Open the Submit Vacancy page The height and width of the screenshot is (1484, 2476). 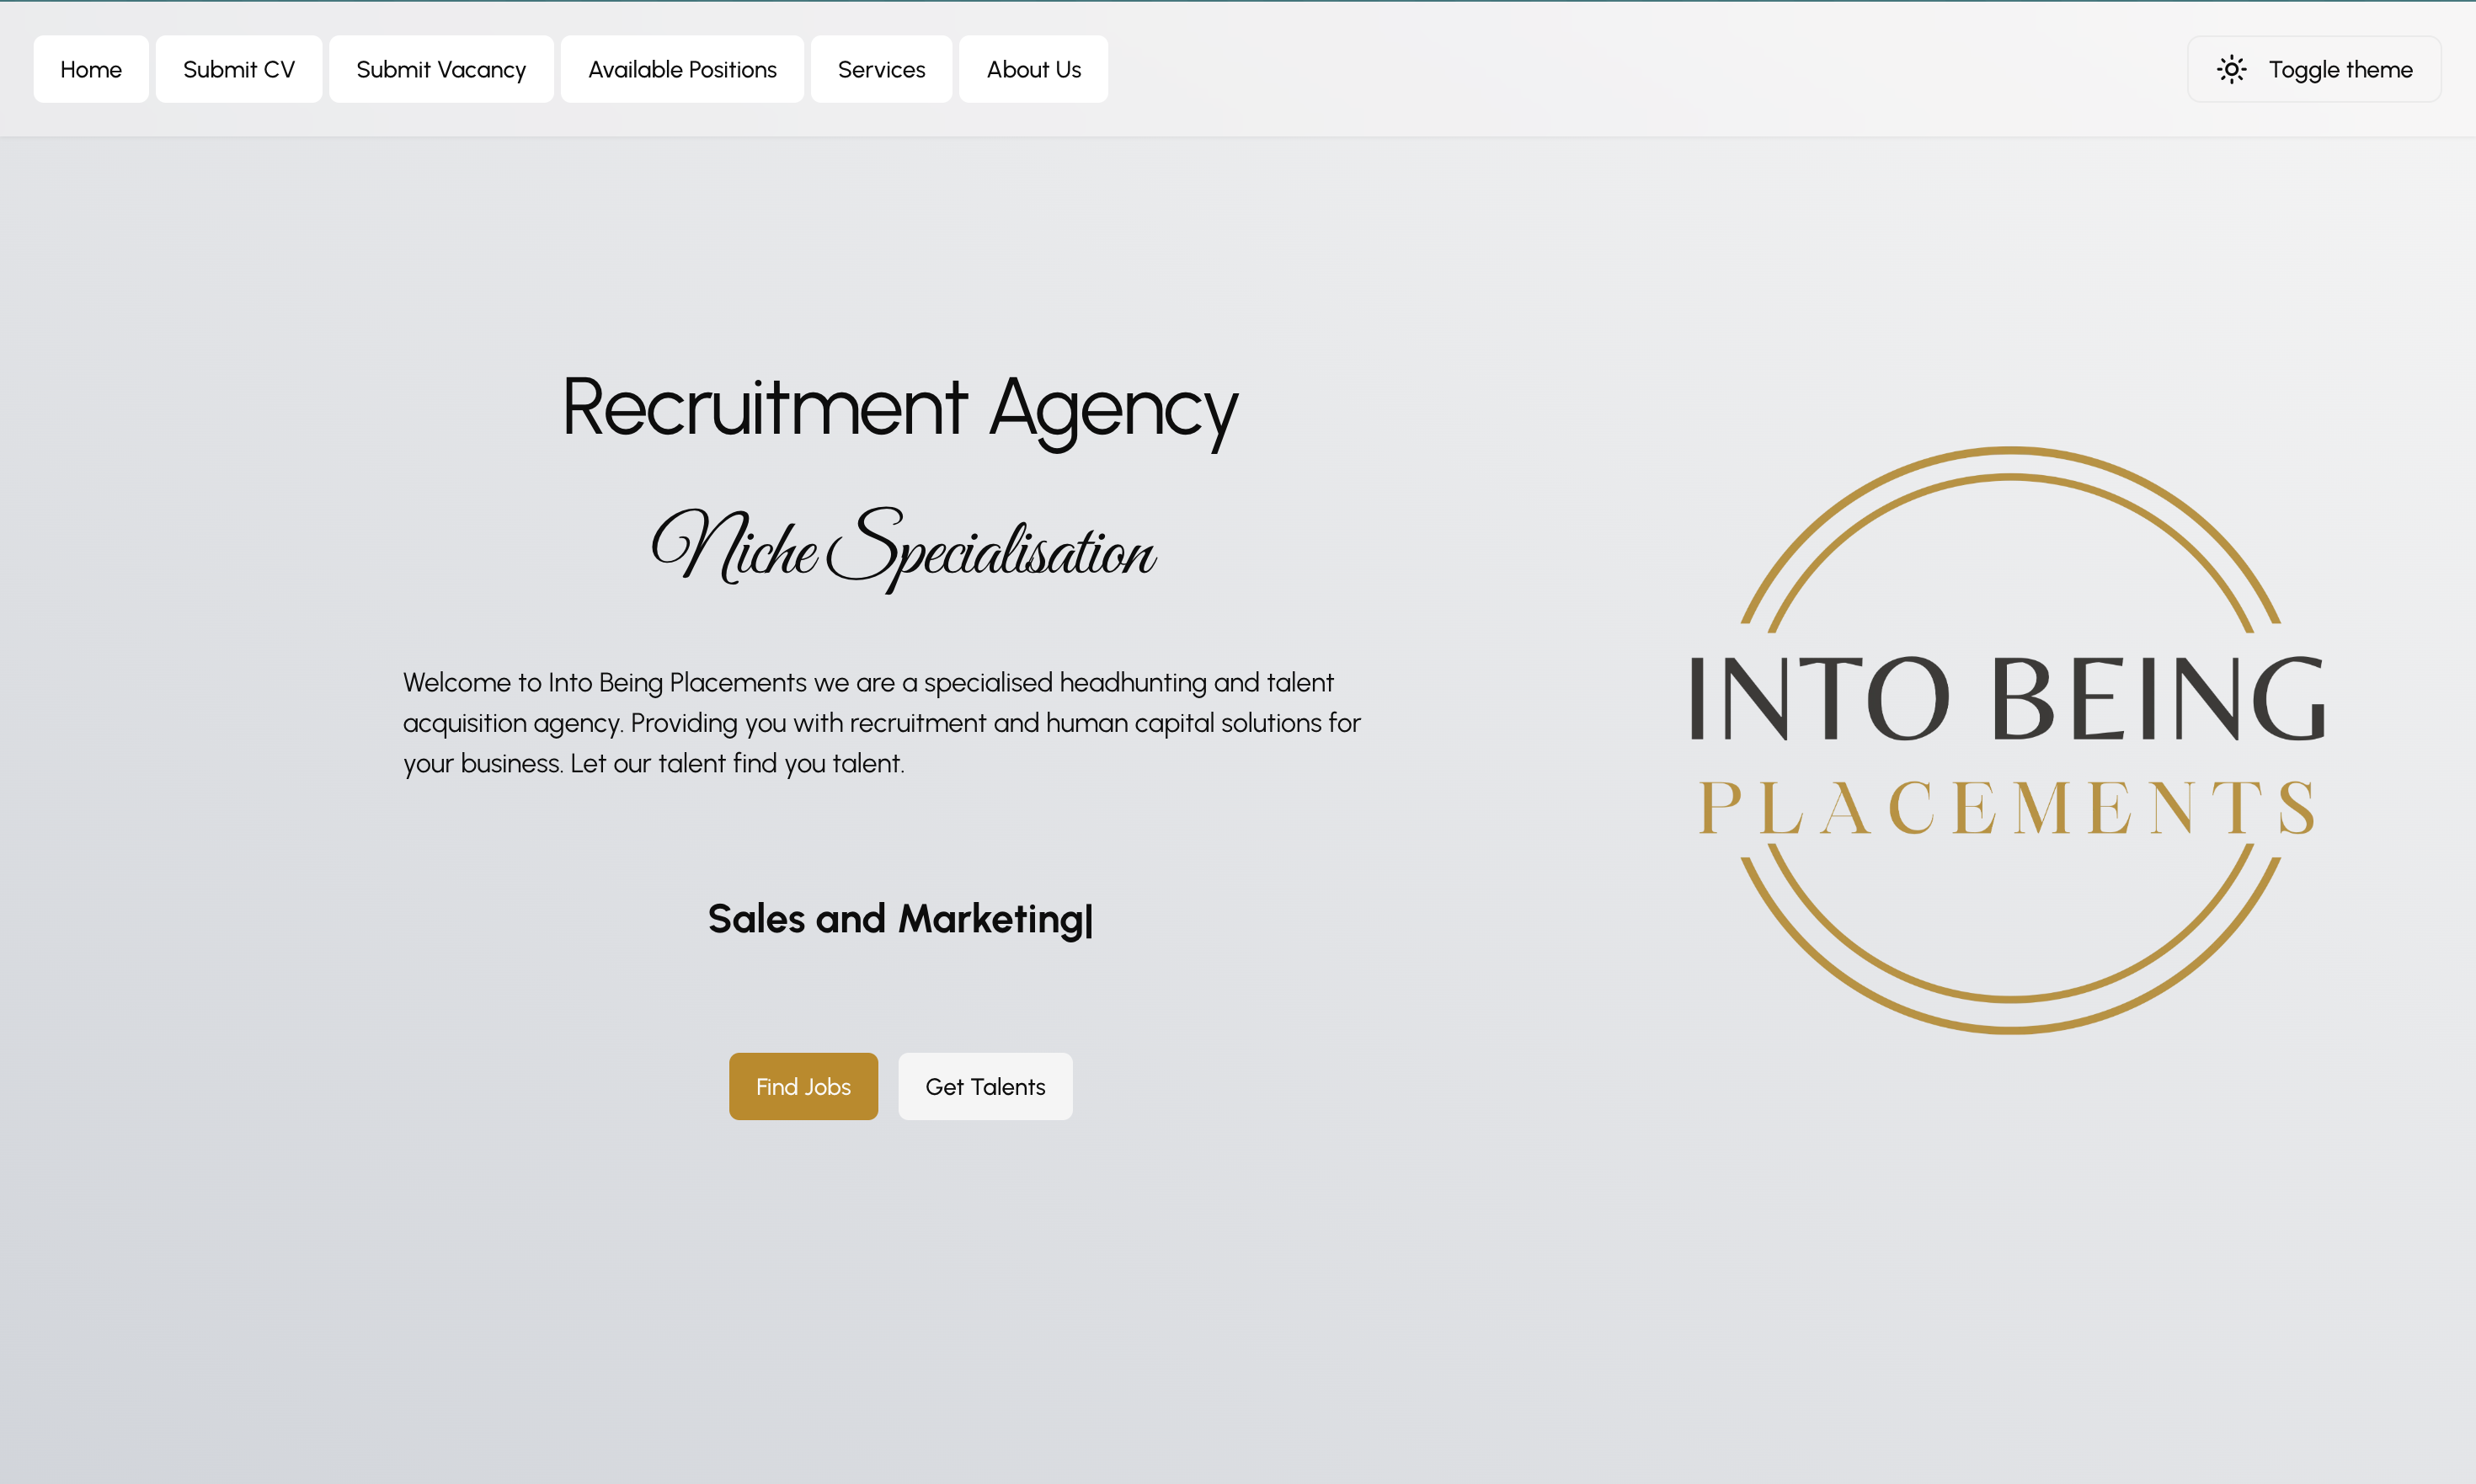coord(441,69)
